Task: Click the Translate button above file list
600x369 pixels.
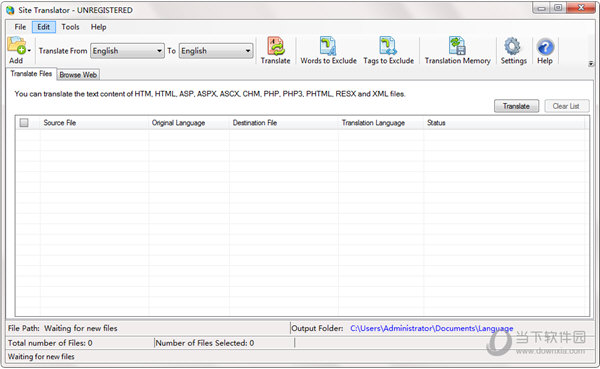Action: [x=516, y=106]
